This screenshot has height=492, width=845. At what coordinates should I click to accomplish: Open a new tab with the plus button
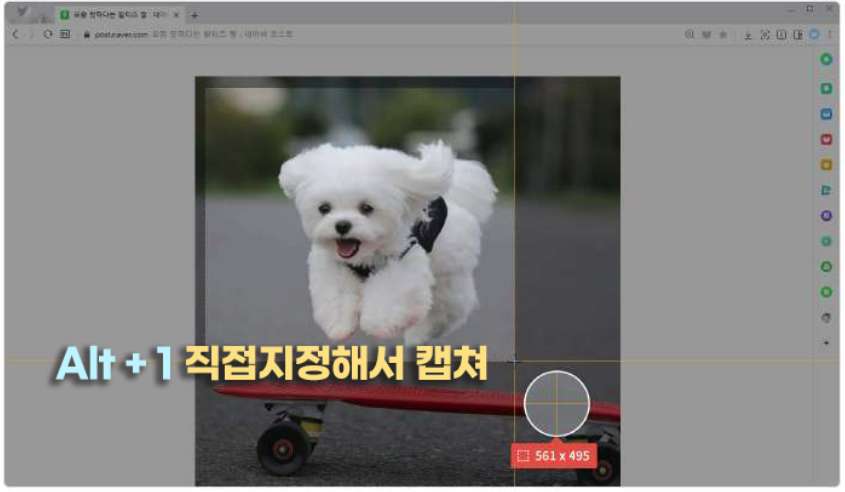(x=195, y=15)
